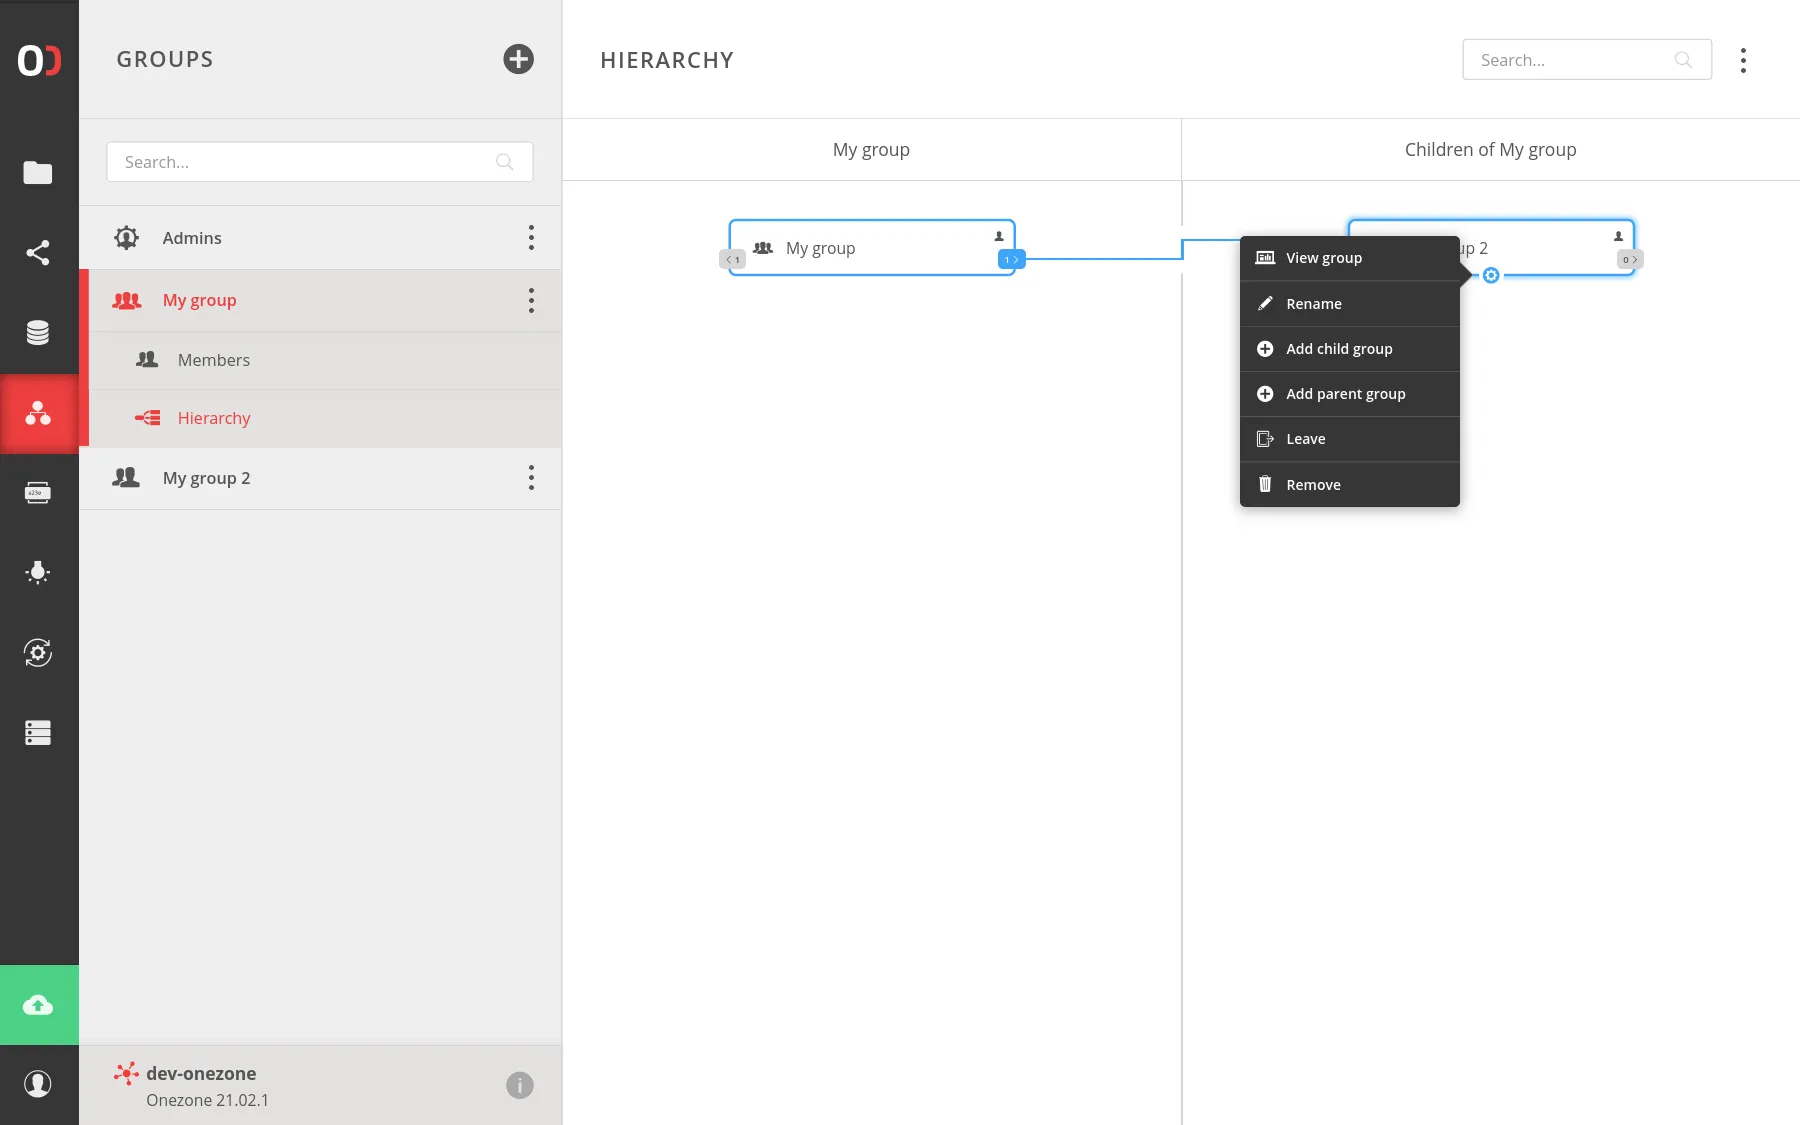This screenshot has width=1800, height=1125.
Task: Select the Harvesters icon in the sidebar
Action: point(38,572)
